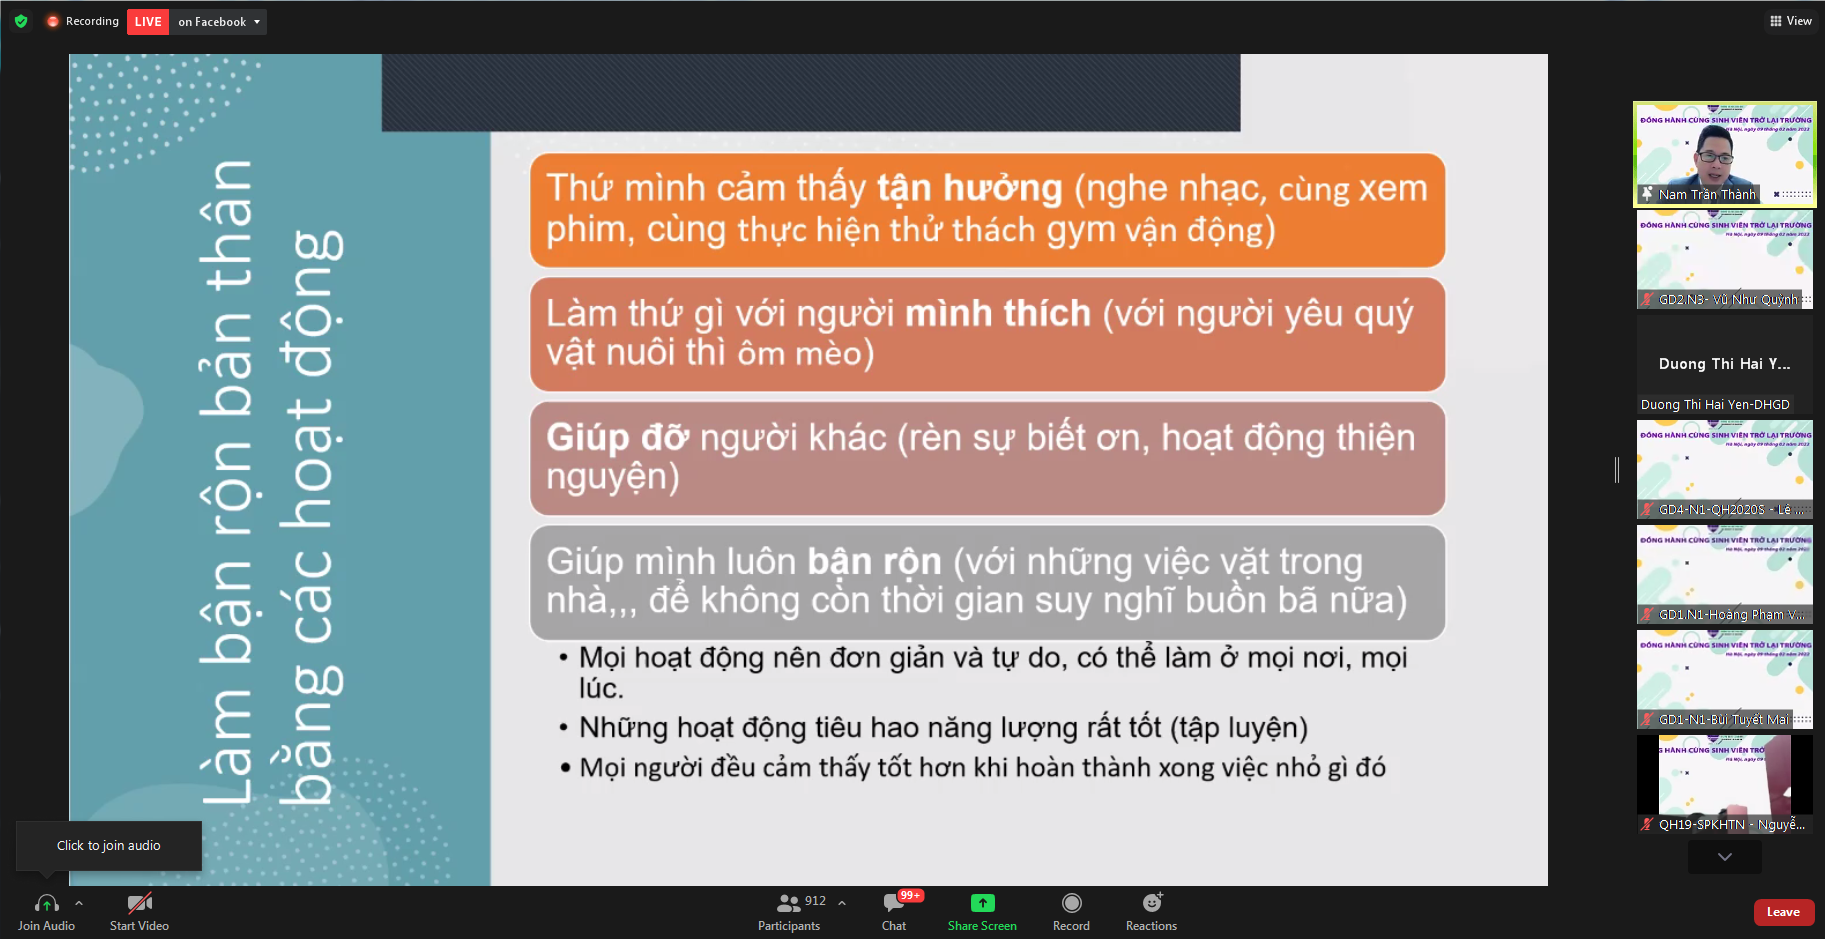Click the panel resize divider handle
1825x939 pixels.
[x=1617, y=470]
